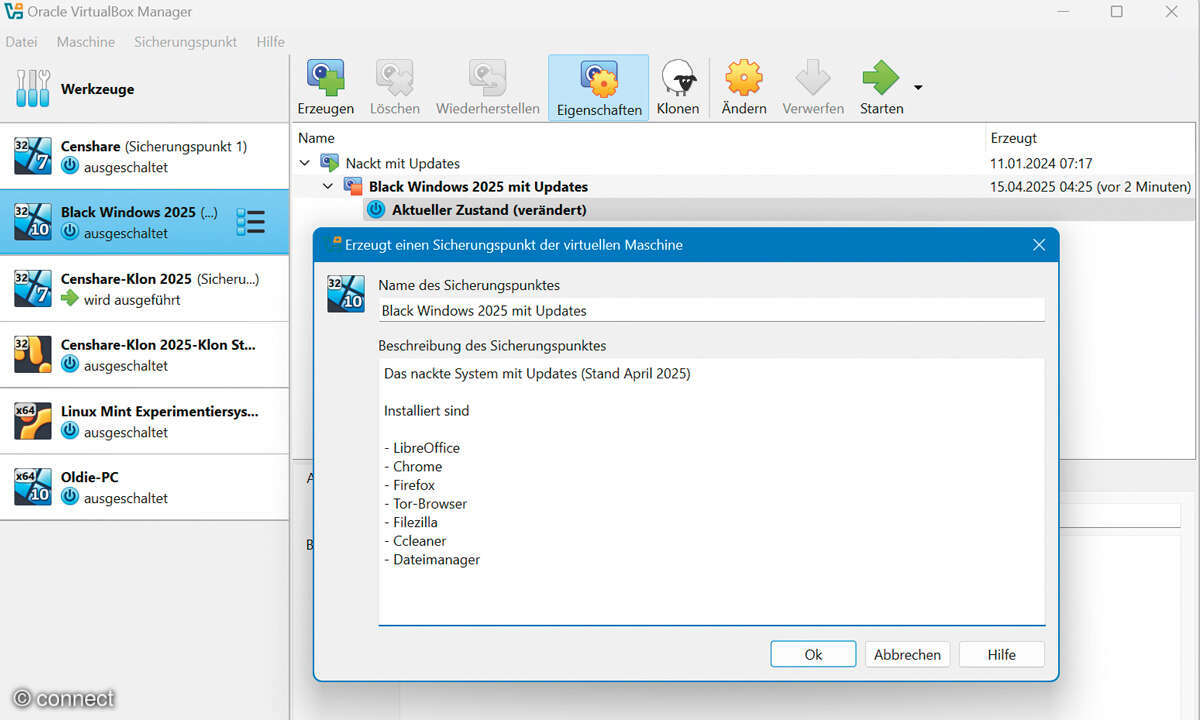Viewport: 1200px width, 720px height.
Task: Click the 15.04.2025 04:25 date cell
Action: [1090, 186]
